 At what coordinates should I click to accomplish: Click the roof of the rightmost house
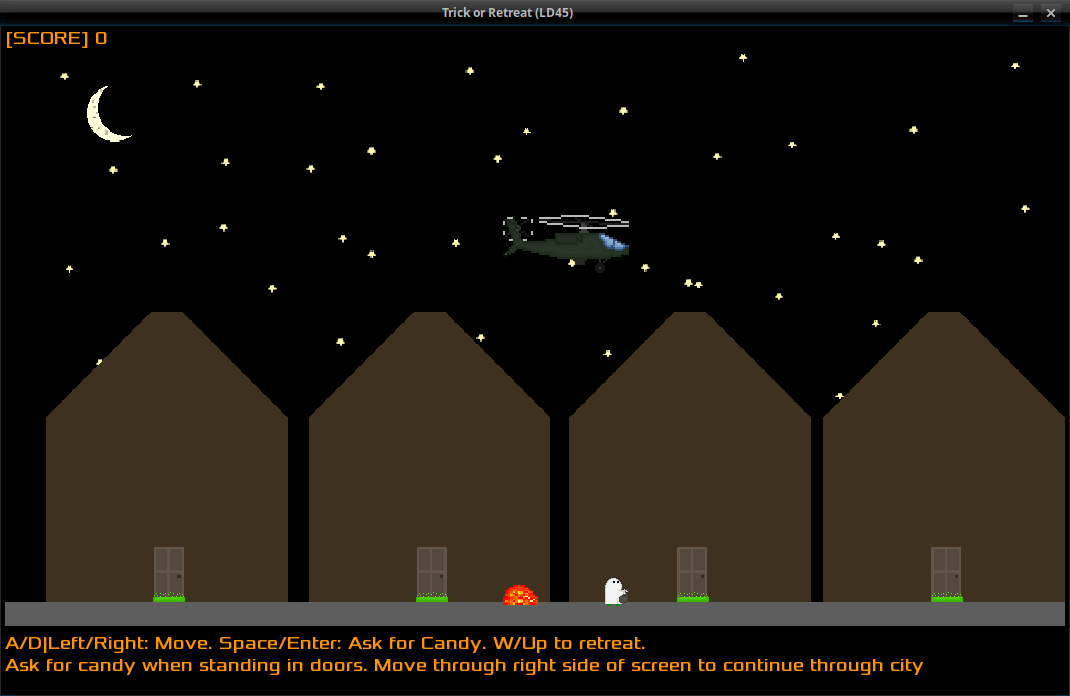(x=944, y=364)
